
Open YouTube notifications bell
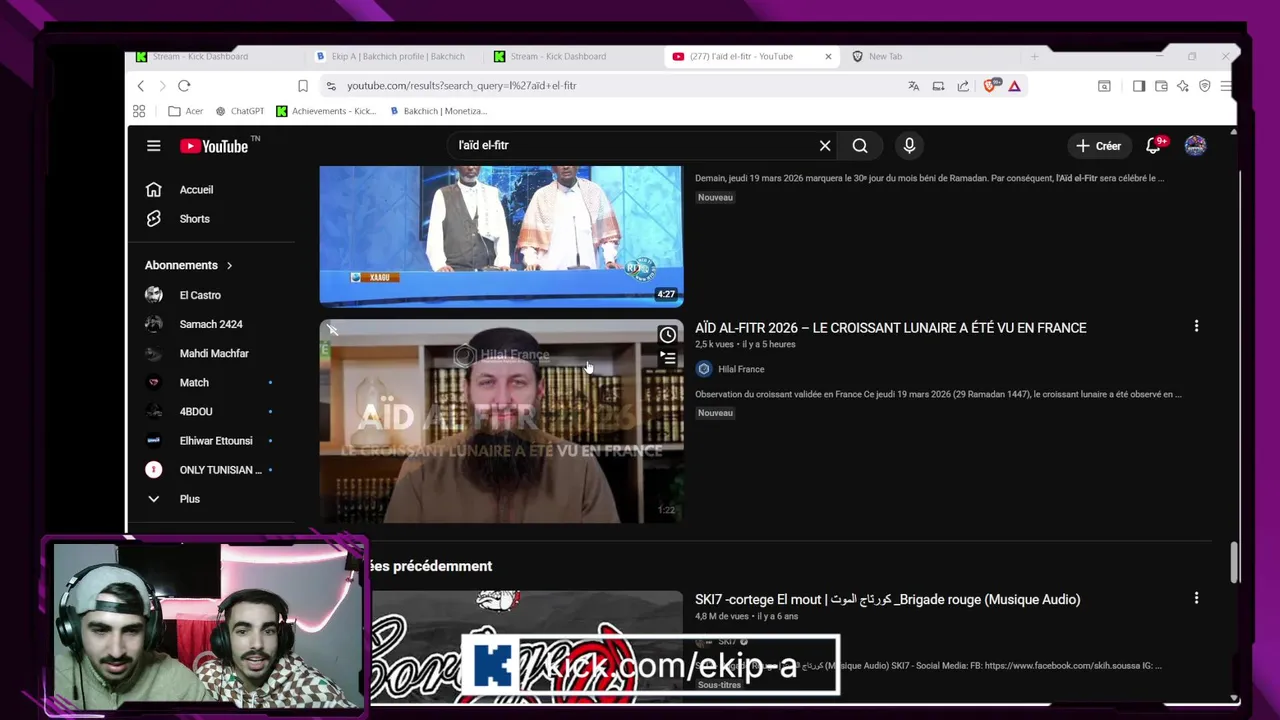coord(1153,145)
